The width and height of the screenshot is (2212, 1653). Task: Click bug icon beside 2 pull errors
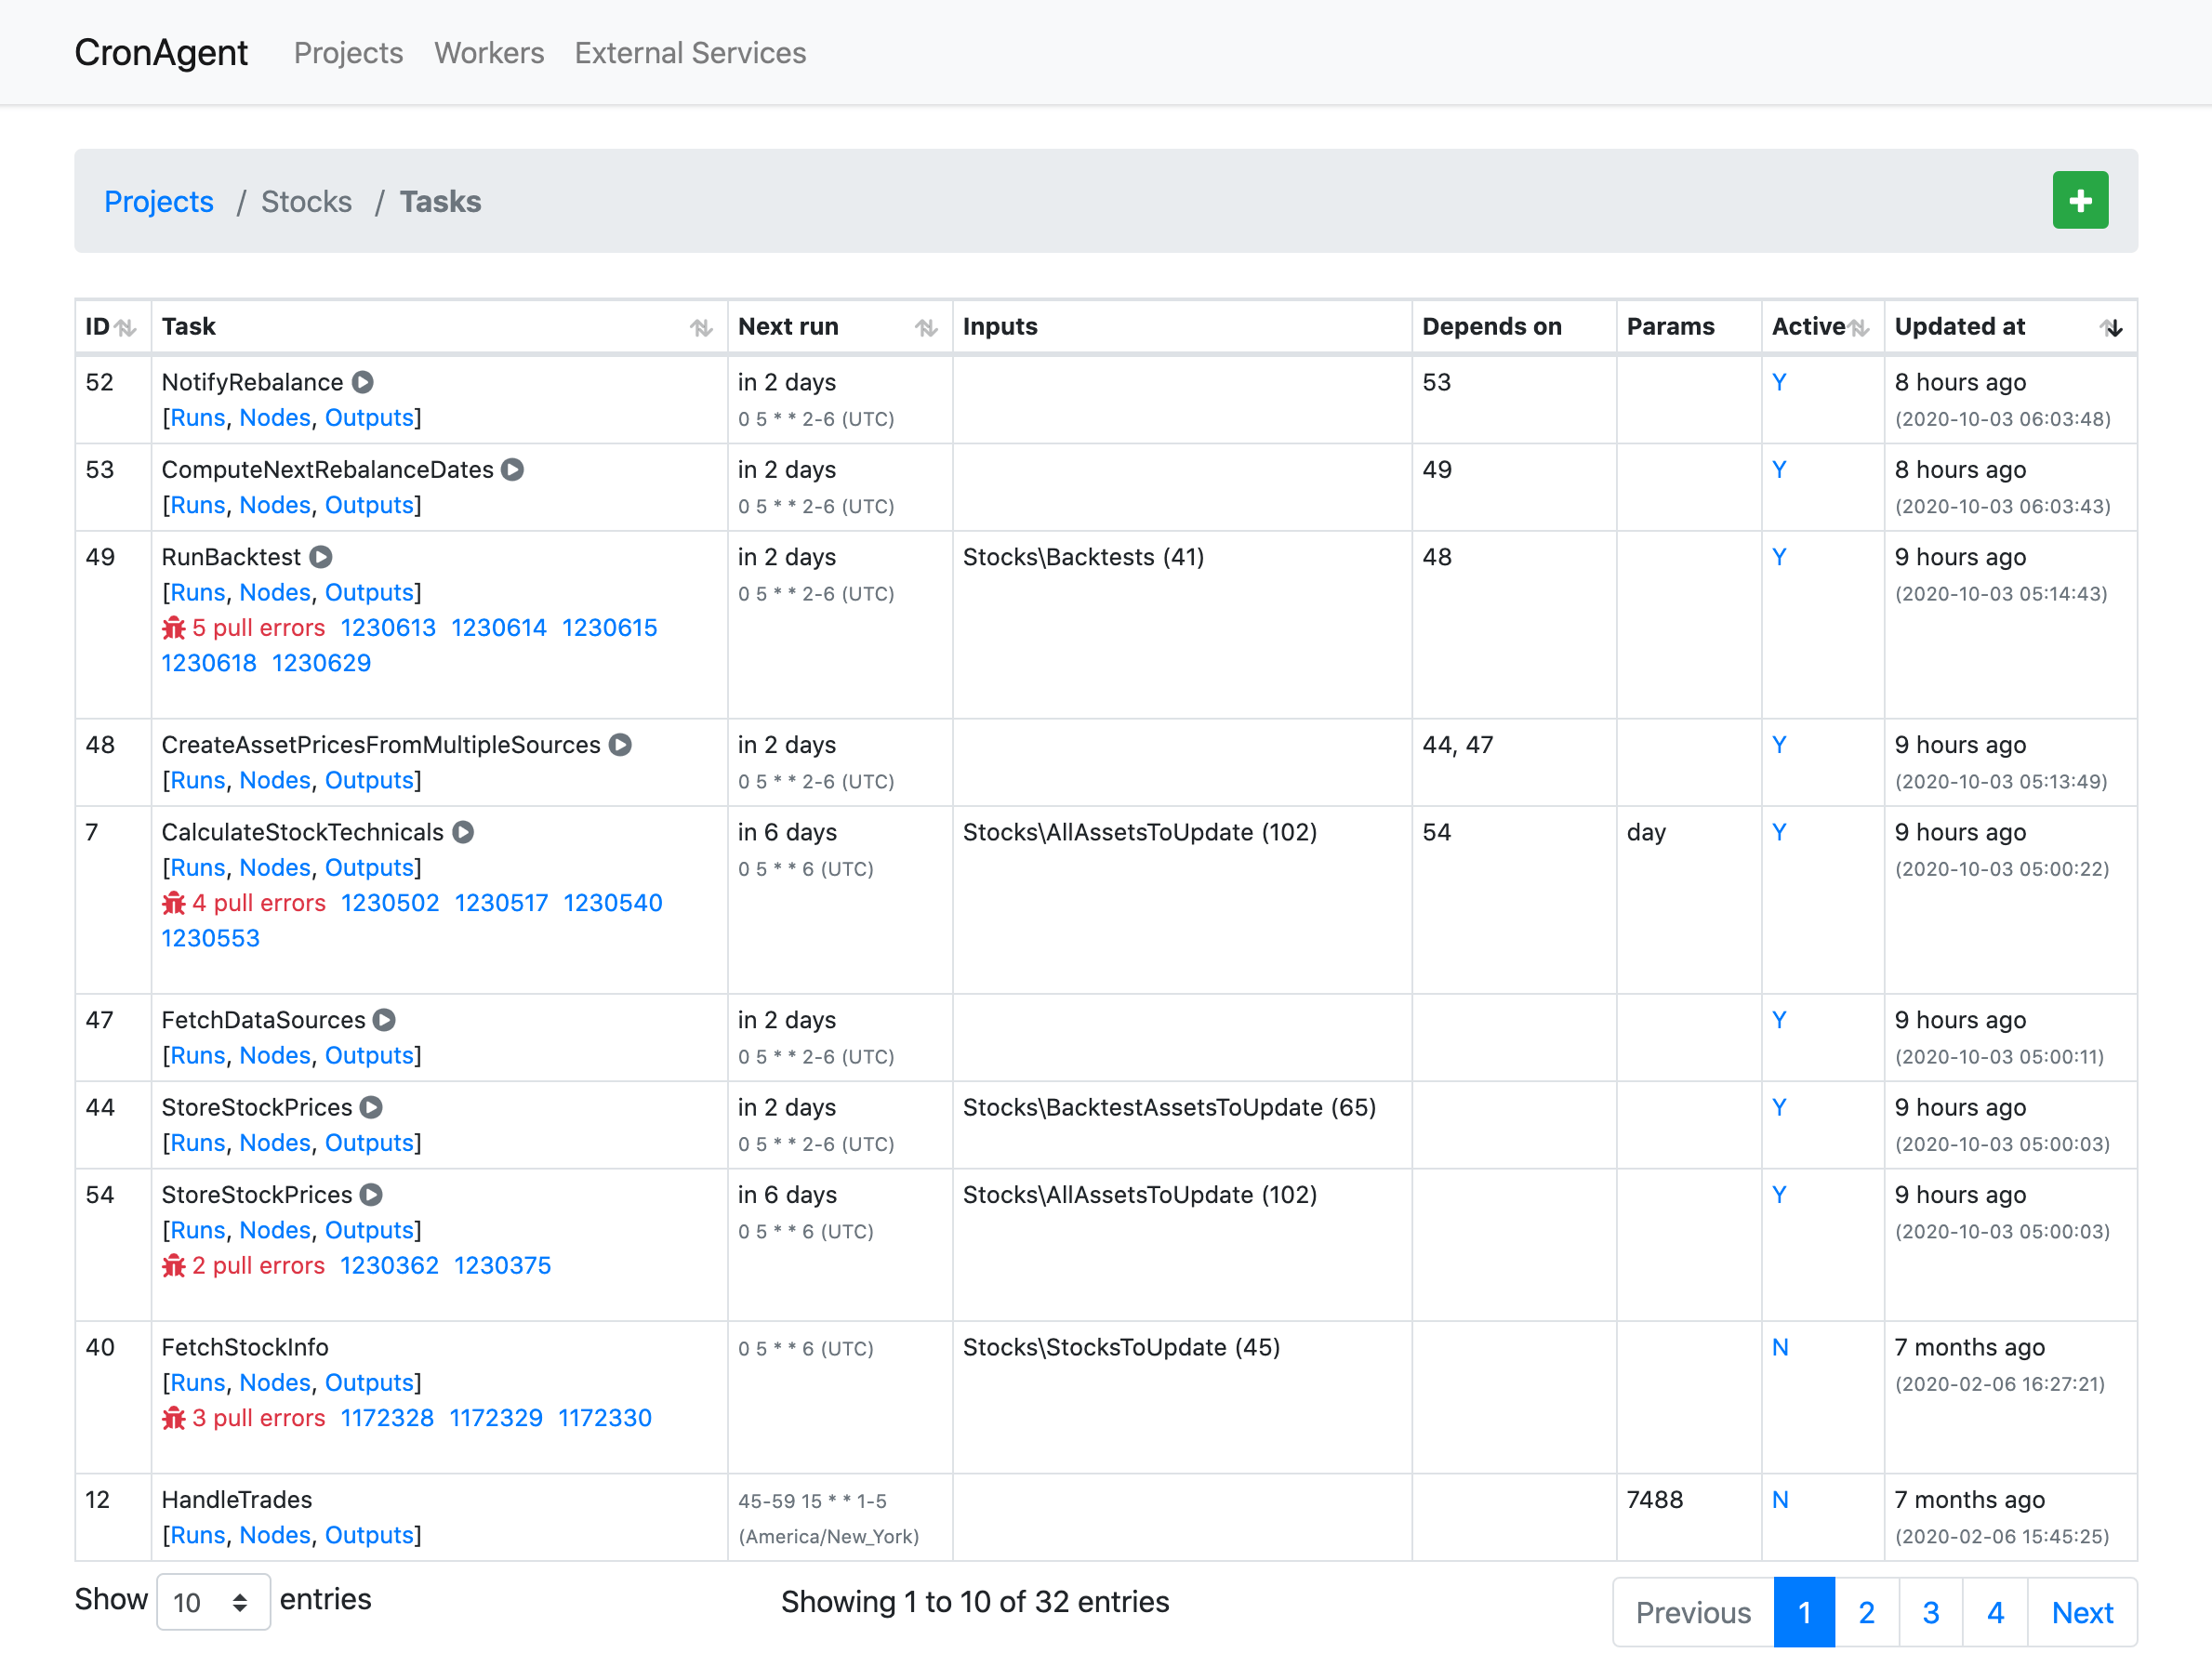point(174,1266)
